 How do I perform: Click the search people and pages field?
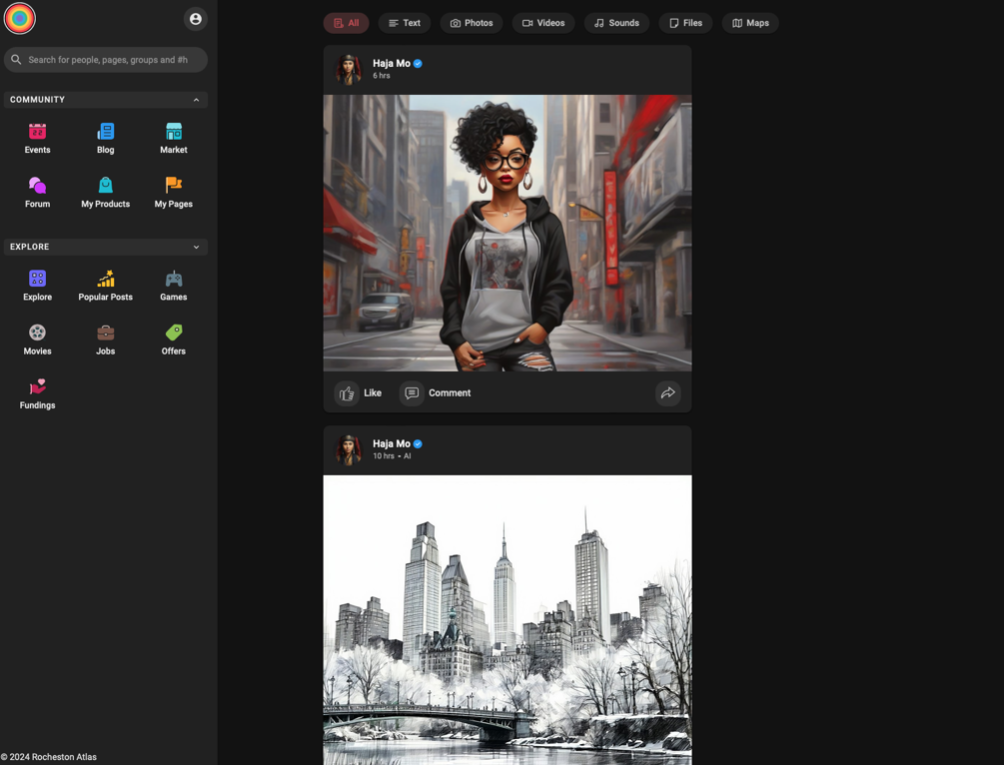tap(108, 60)
